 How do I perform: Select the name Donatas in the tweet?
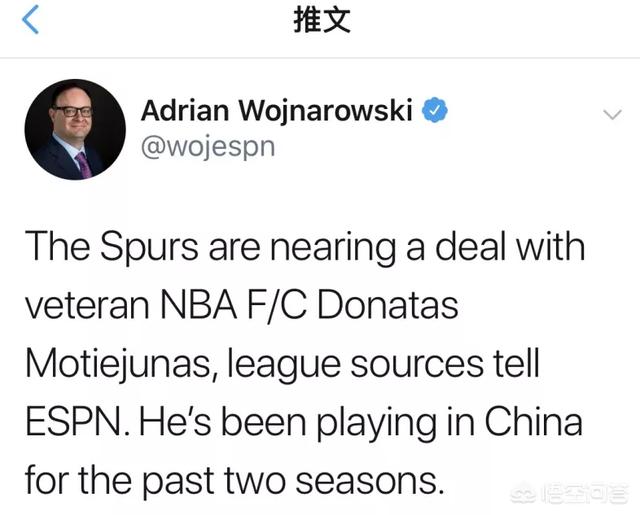point(387,305)
